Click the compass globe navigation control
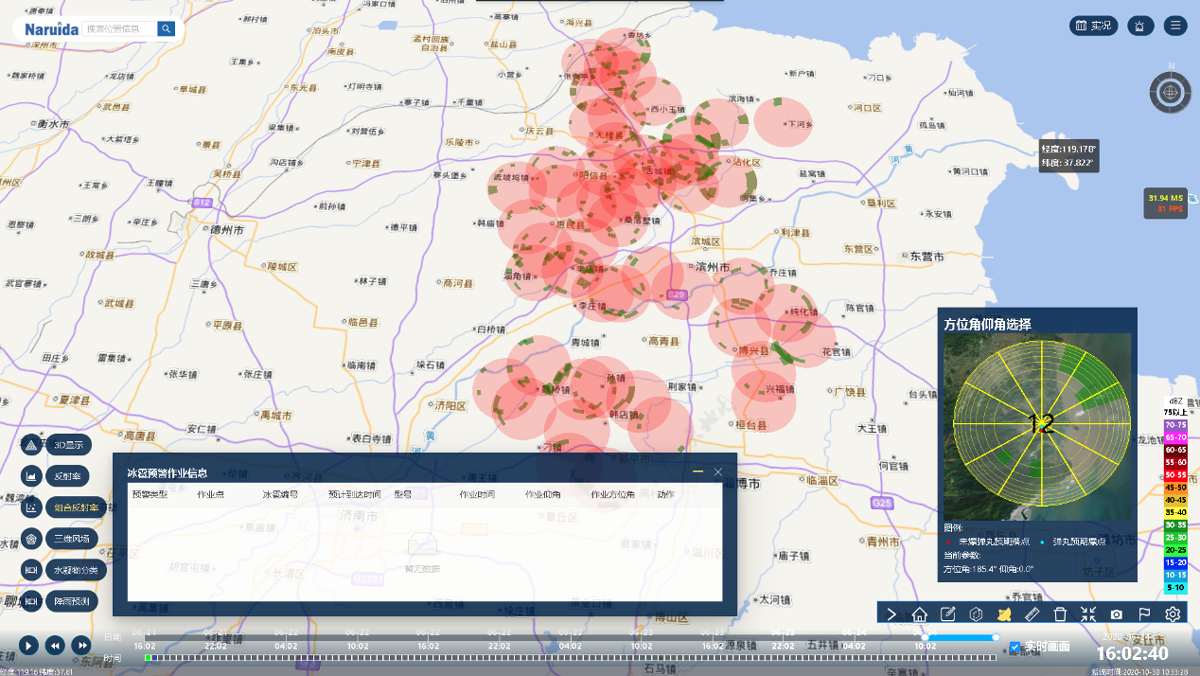Screen dimensions: 1200x676 [x=1169, y=93]
